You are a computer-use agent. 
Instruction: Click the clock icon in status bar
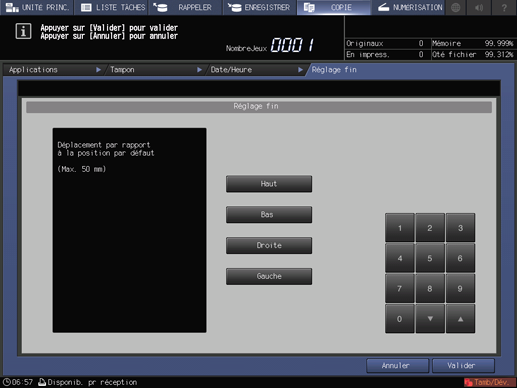(7, 382)
